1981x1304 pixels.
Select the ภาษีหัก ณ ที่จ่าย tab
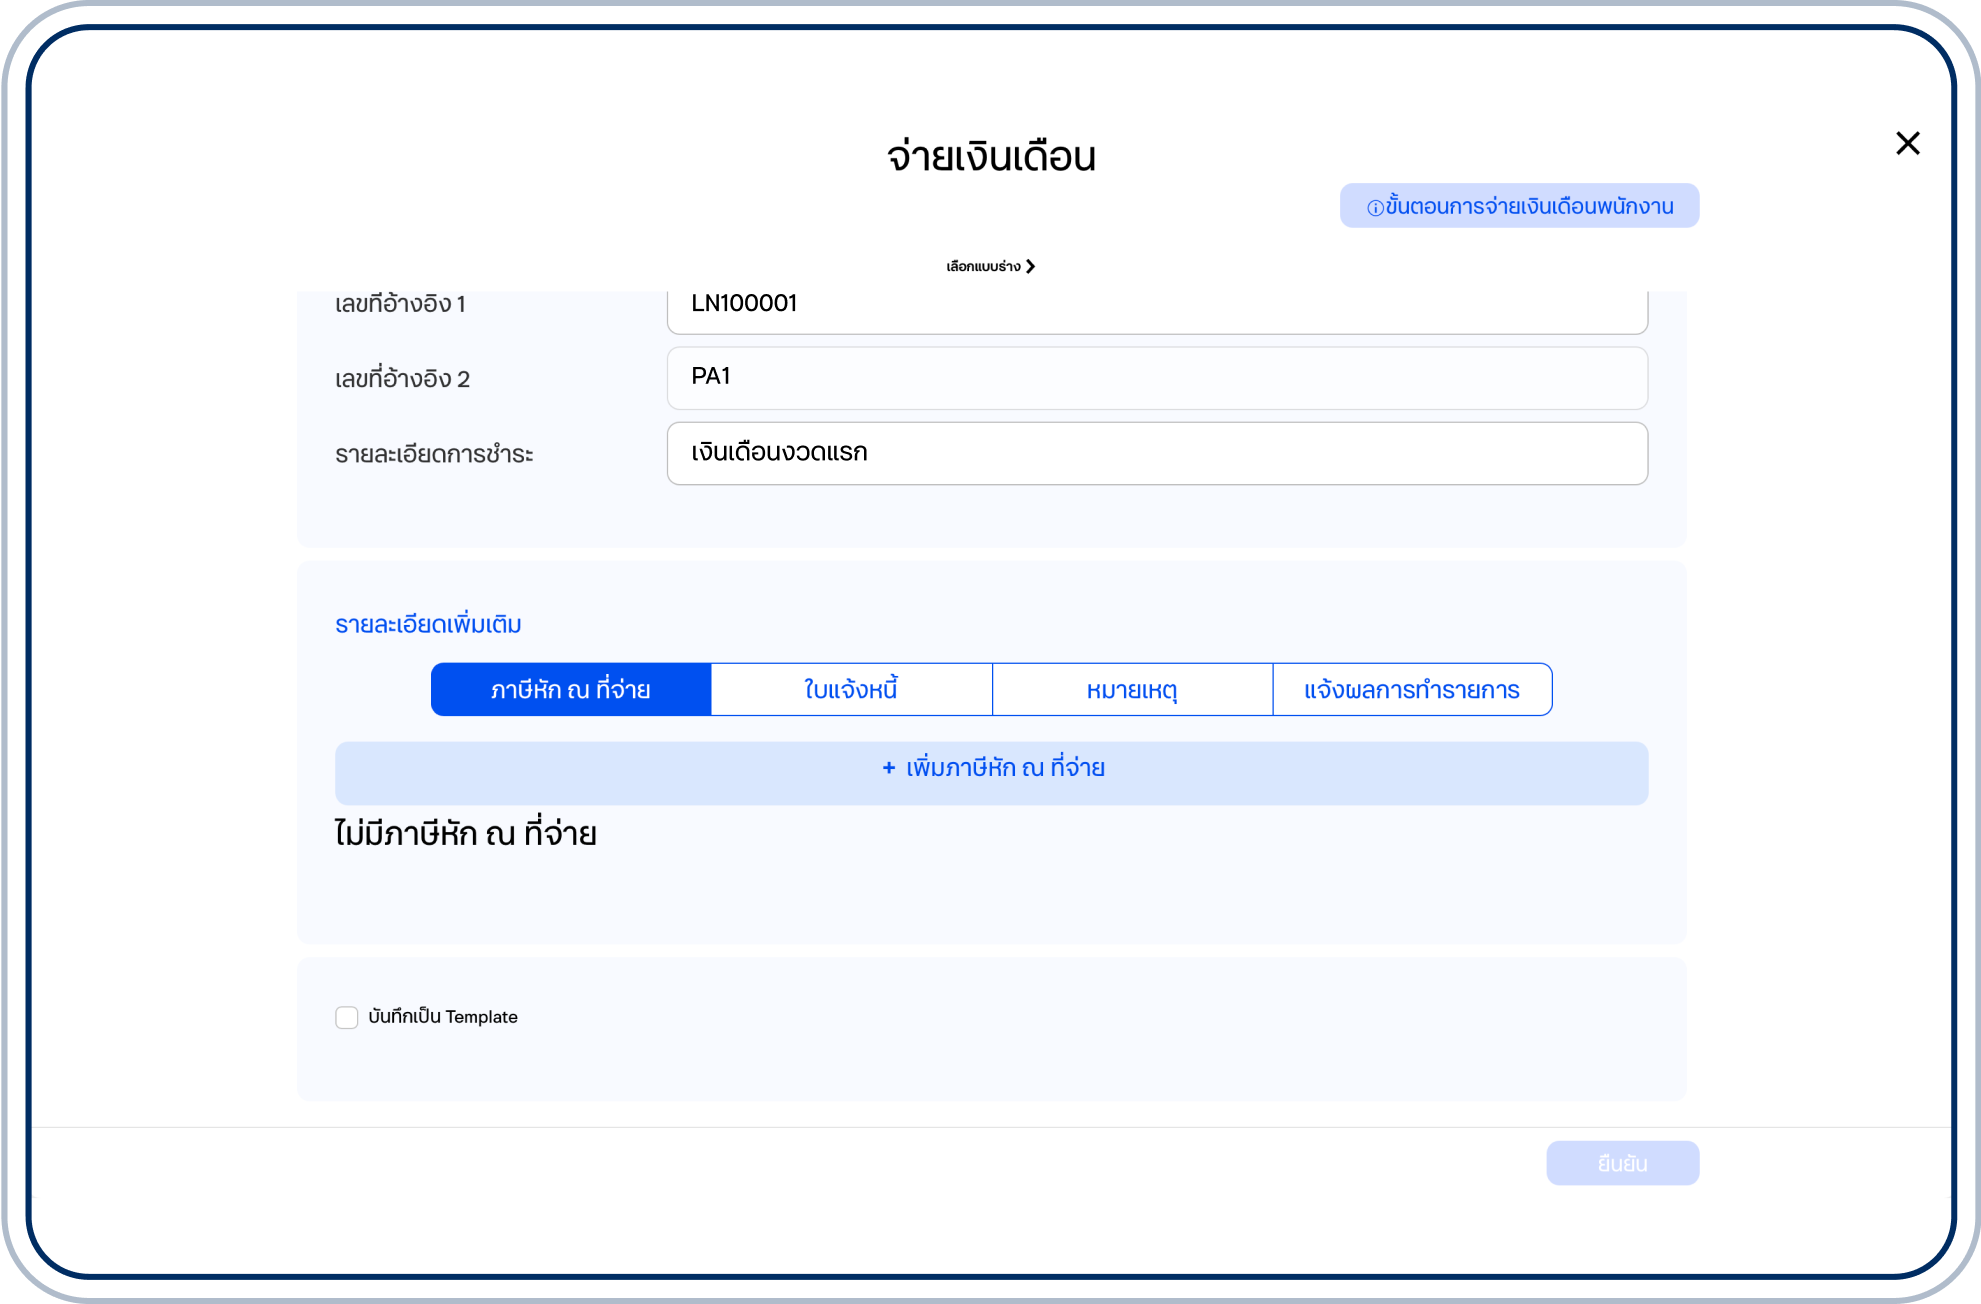[571, 690]
